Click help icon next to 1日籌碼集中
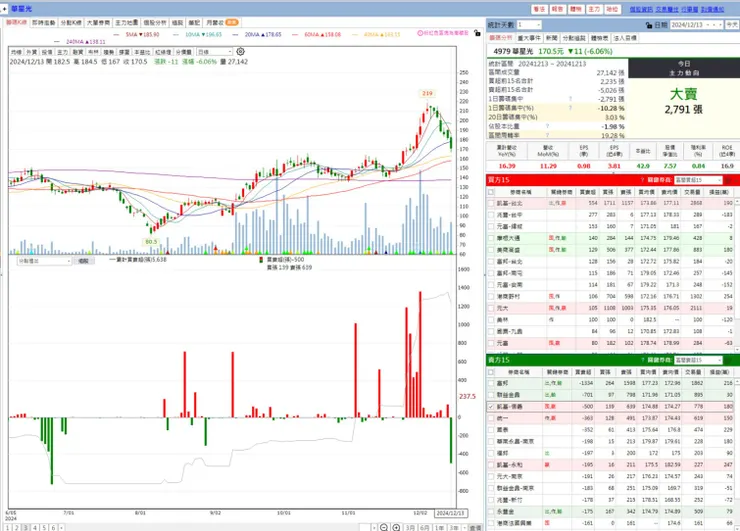Image resolution: width=740 pixels, height=531 pixels. (570, 99)
